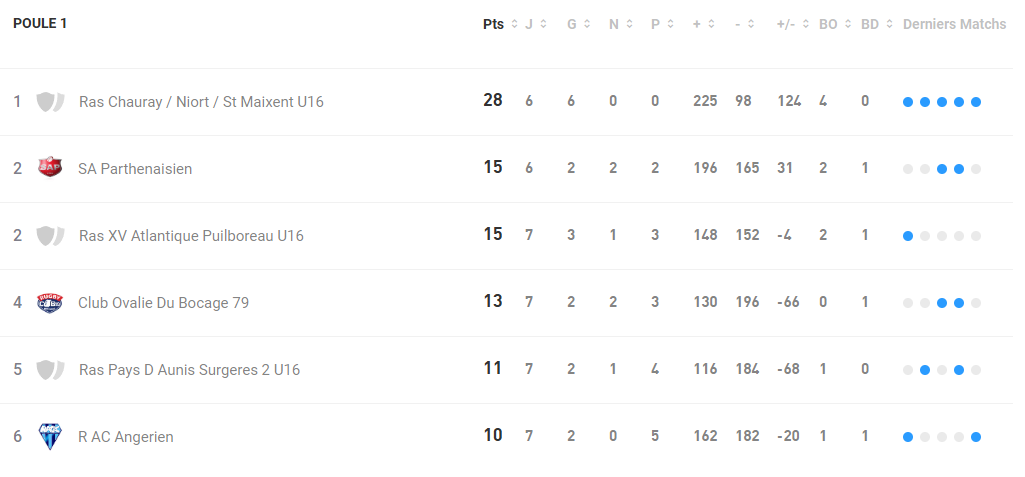Screen dimensions: 1025x477
Task: Sort by +/- point difference column
Action: coord(792,24)
